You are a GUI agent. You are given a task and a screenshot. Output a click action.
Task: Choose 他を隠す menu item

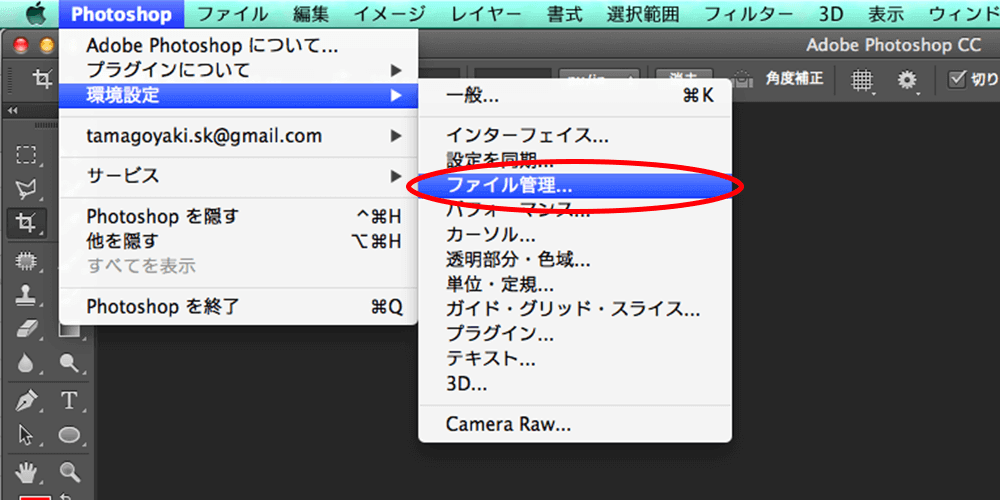[x=239, y=241]
